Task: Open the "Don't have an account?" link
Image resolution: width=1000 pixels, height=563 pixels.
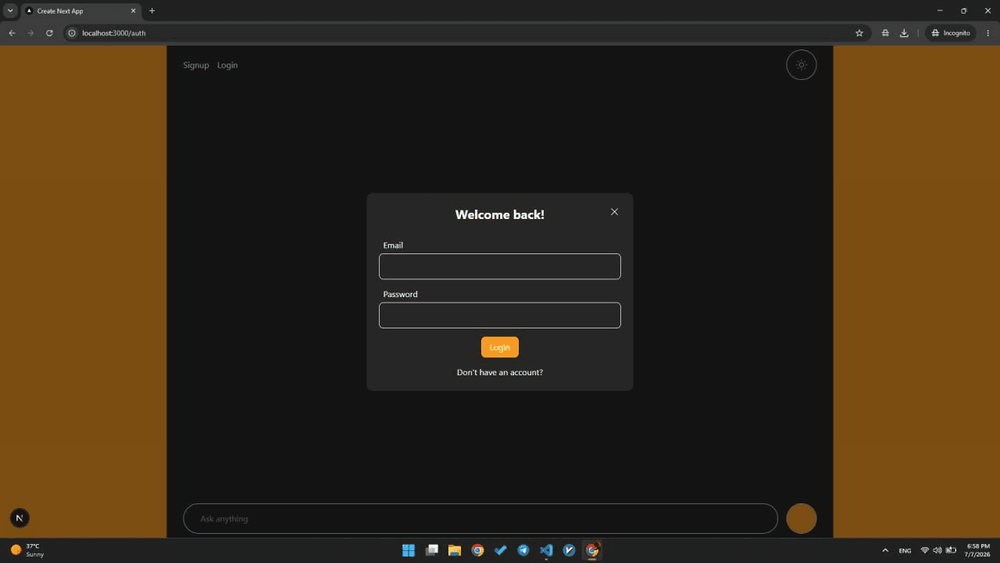Action: coord(499,372)
